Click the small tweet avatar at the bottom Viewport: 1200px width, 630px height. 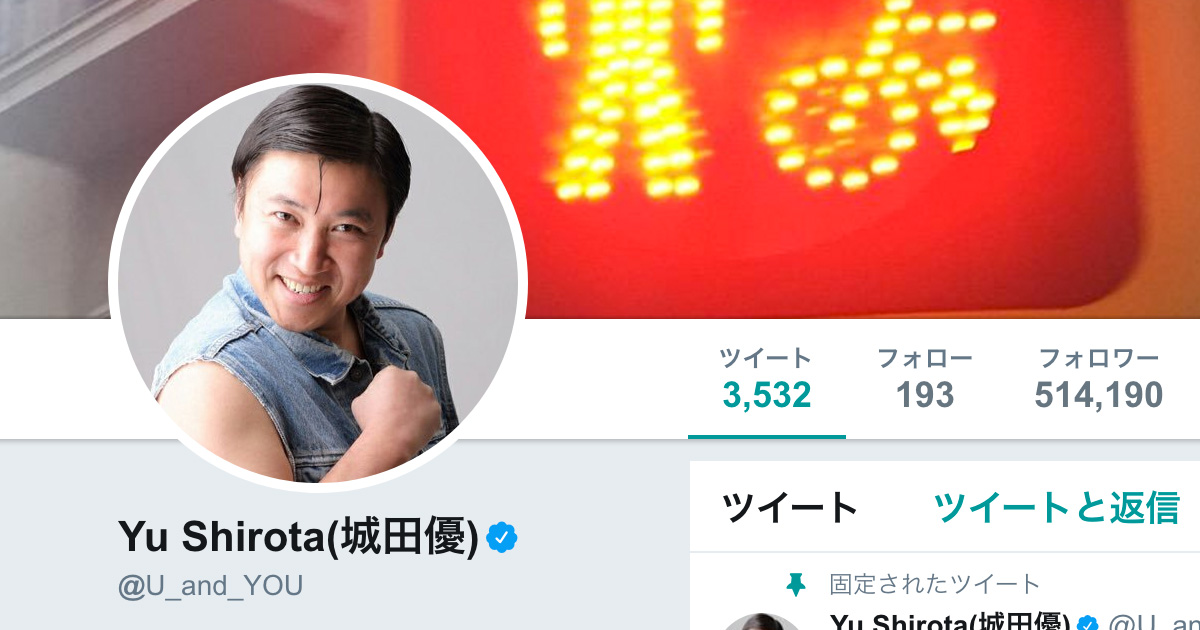761,622
